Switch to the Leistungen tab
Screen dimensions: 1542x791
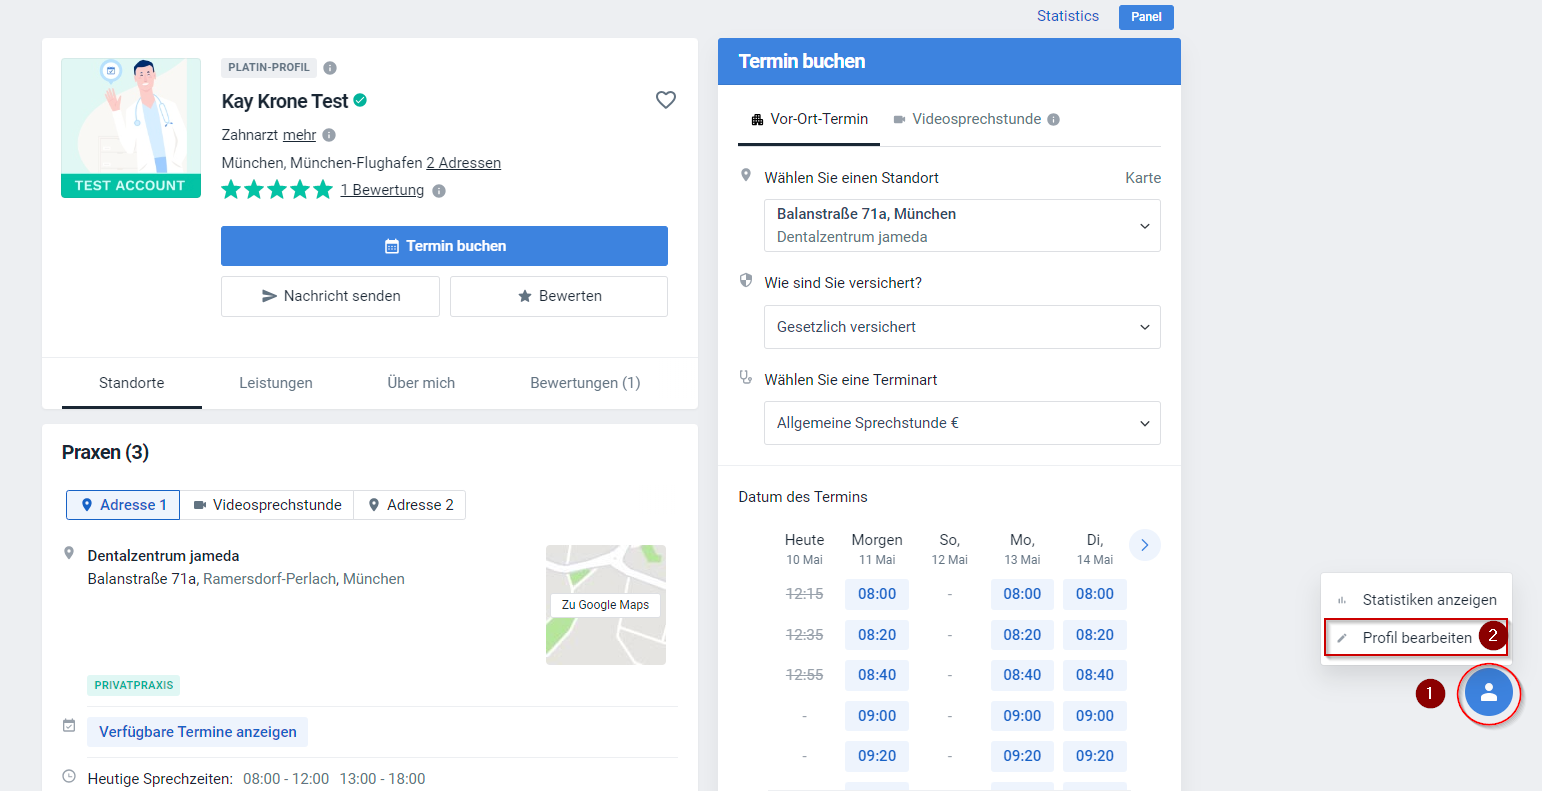coord(276,383)
